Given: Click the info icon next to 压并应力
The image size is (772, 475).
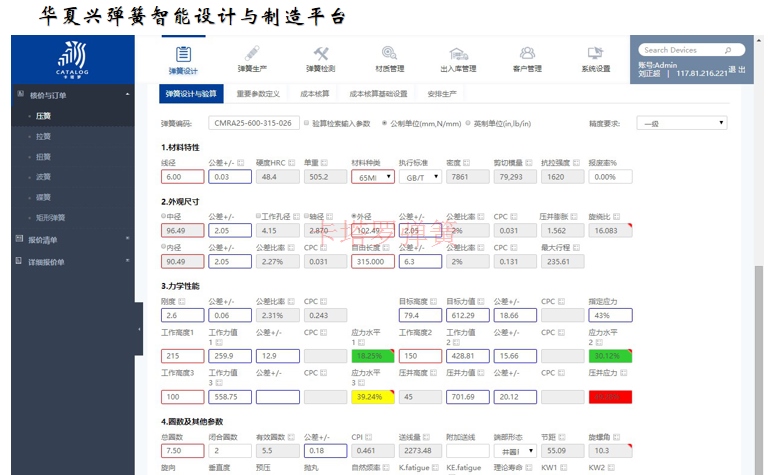Looking at the screenshot, I should 623,373.
